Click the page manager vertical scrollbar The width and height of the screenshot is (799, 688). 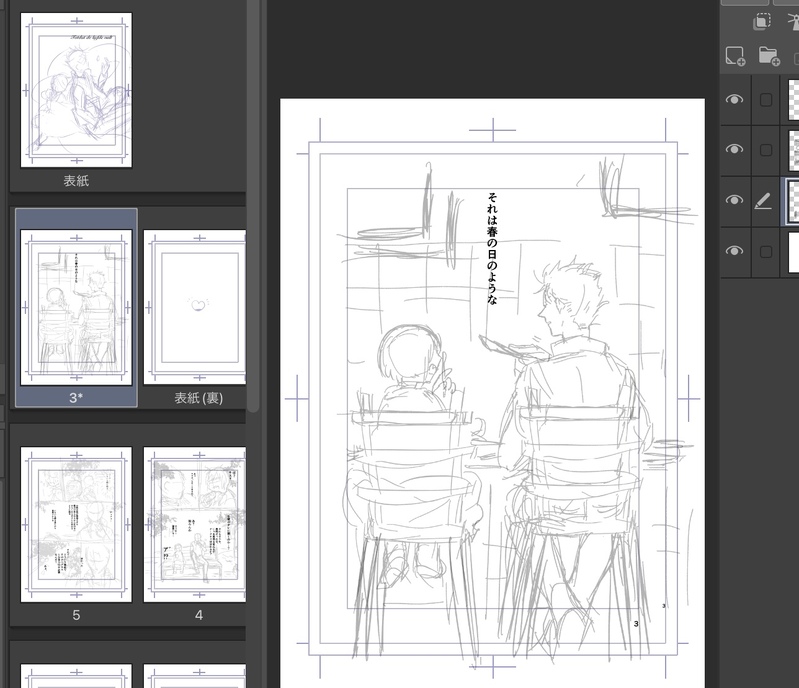(x=253, y=206)
